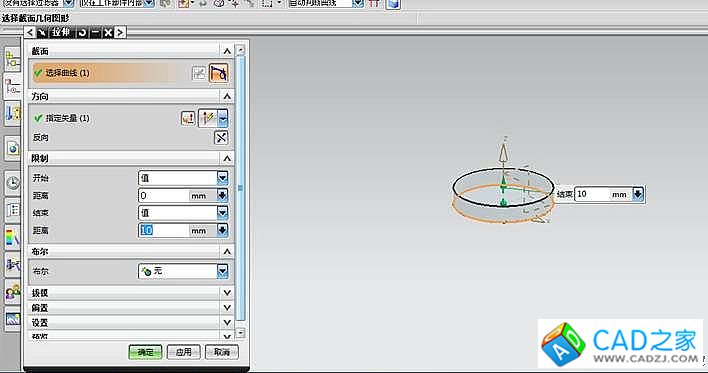Click the 反向 reverse direction icon

(x=221, y=138)
